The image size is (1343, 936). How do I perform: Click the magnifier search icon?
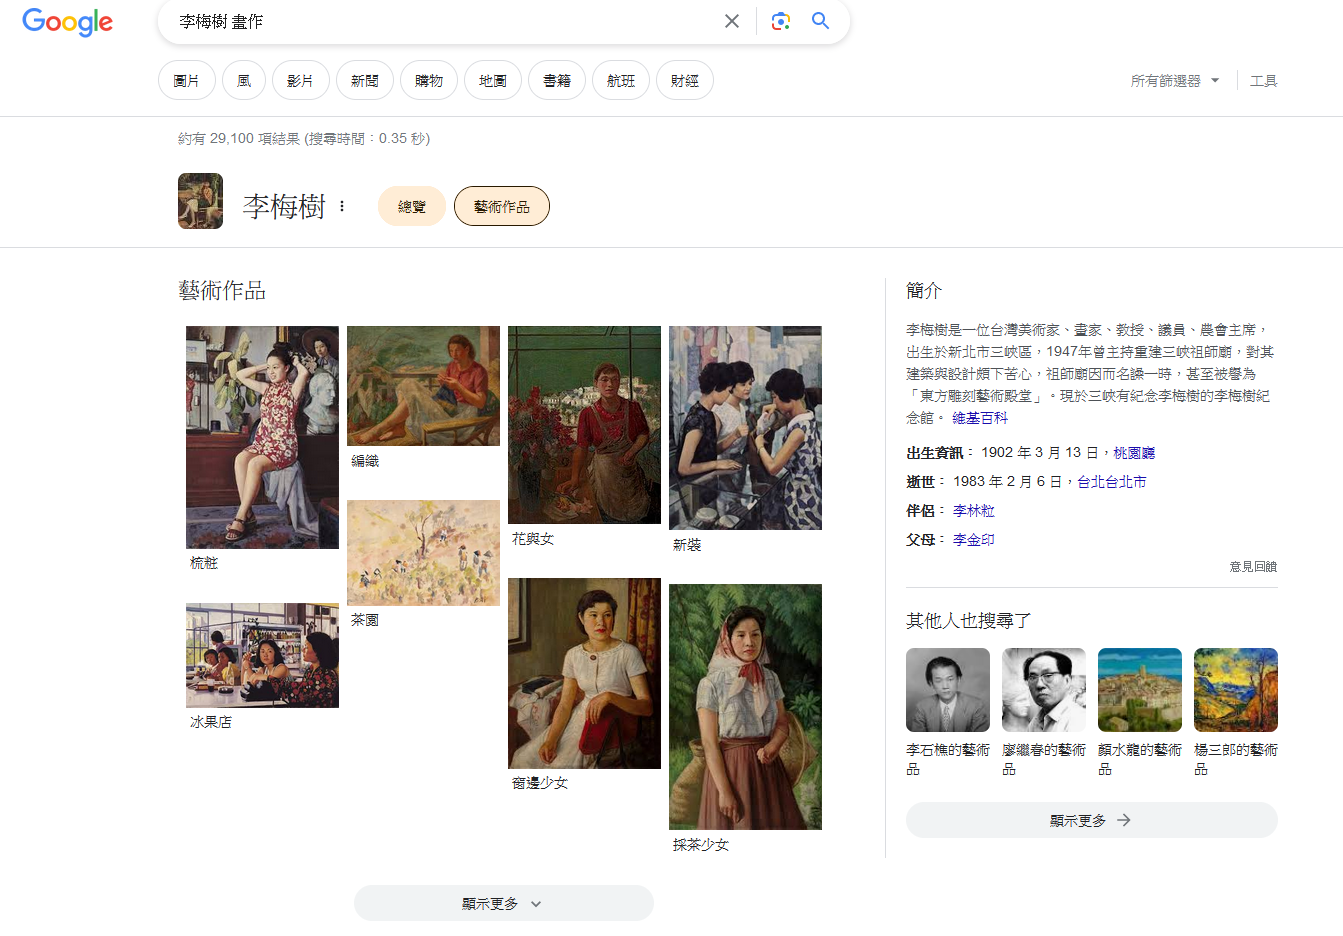[820, 21]
